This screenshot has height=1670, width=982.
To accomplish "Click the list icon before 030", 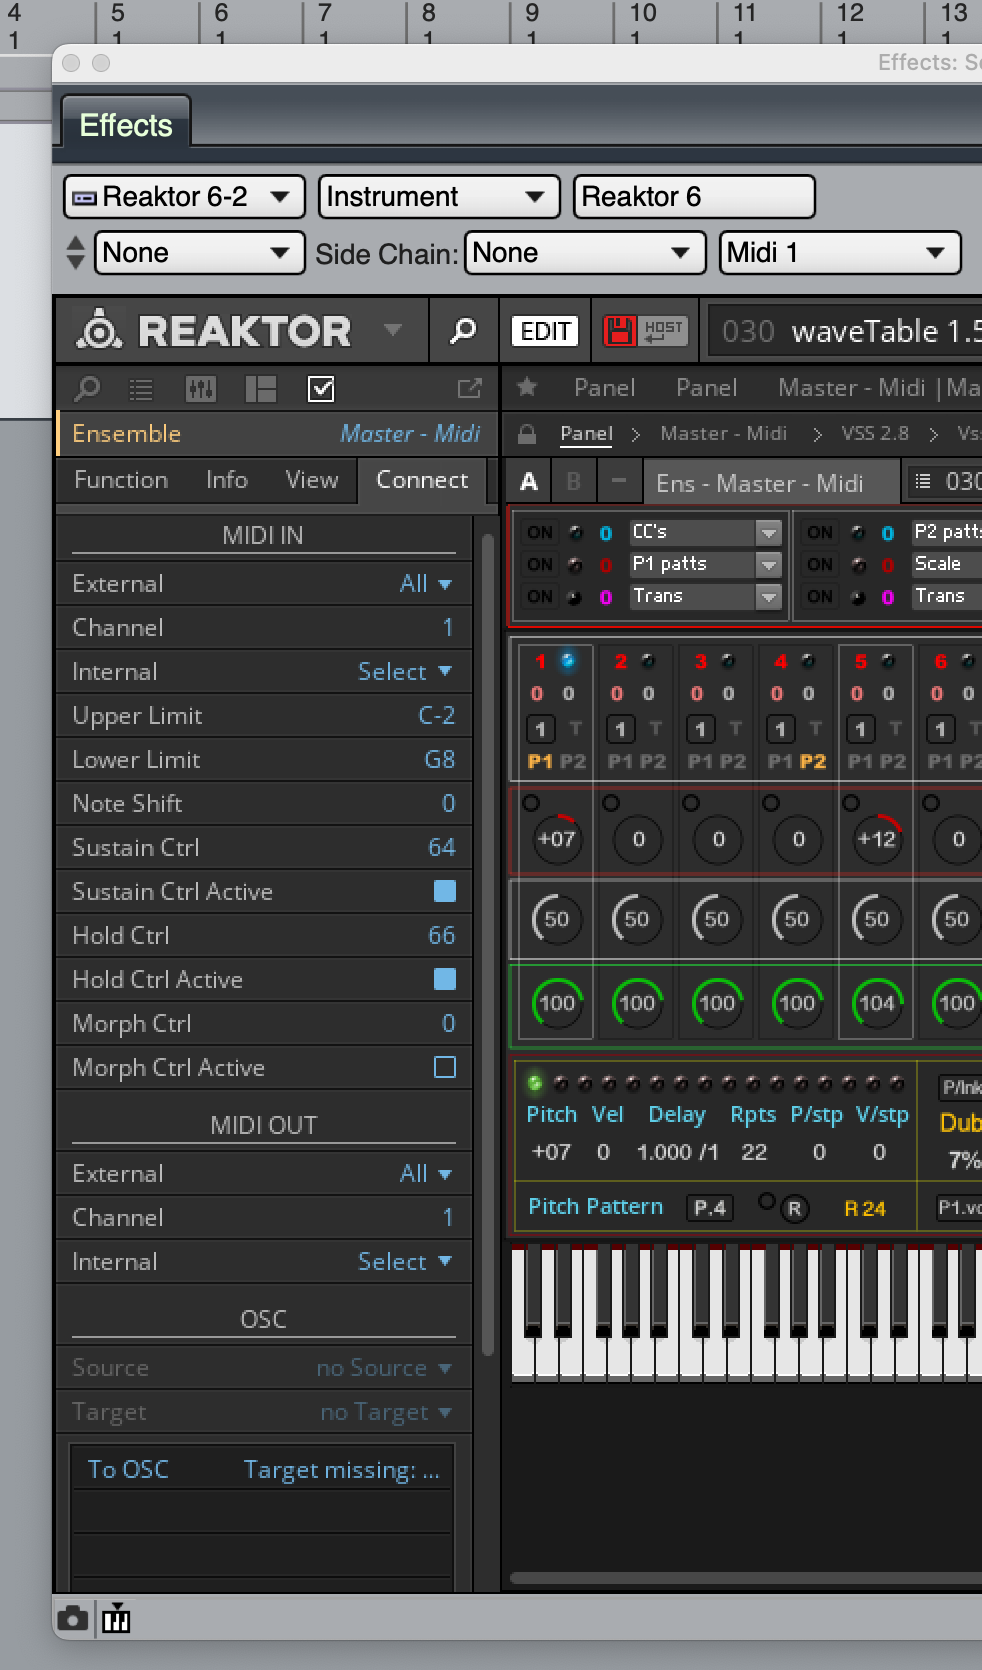I will coord(923,482).
